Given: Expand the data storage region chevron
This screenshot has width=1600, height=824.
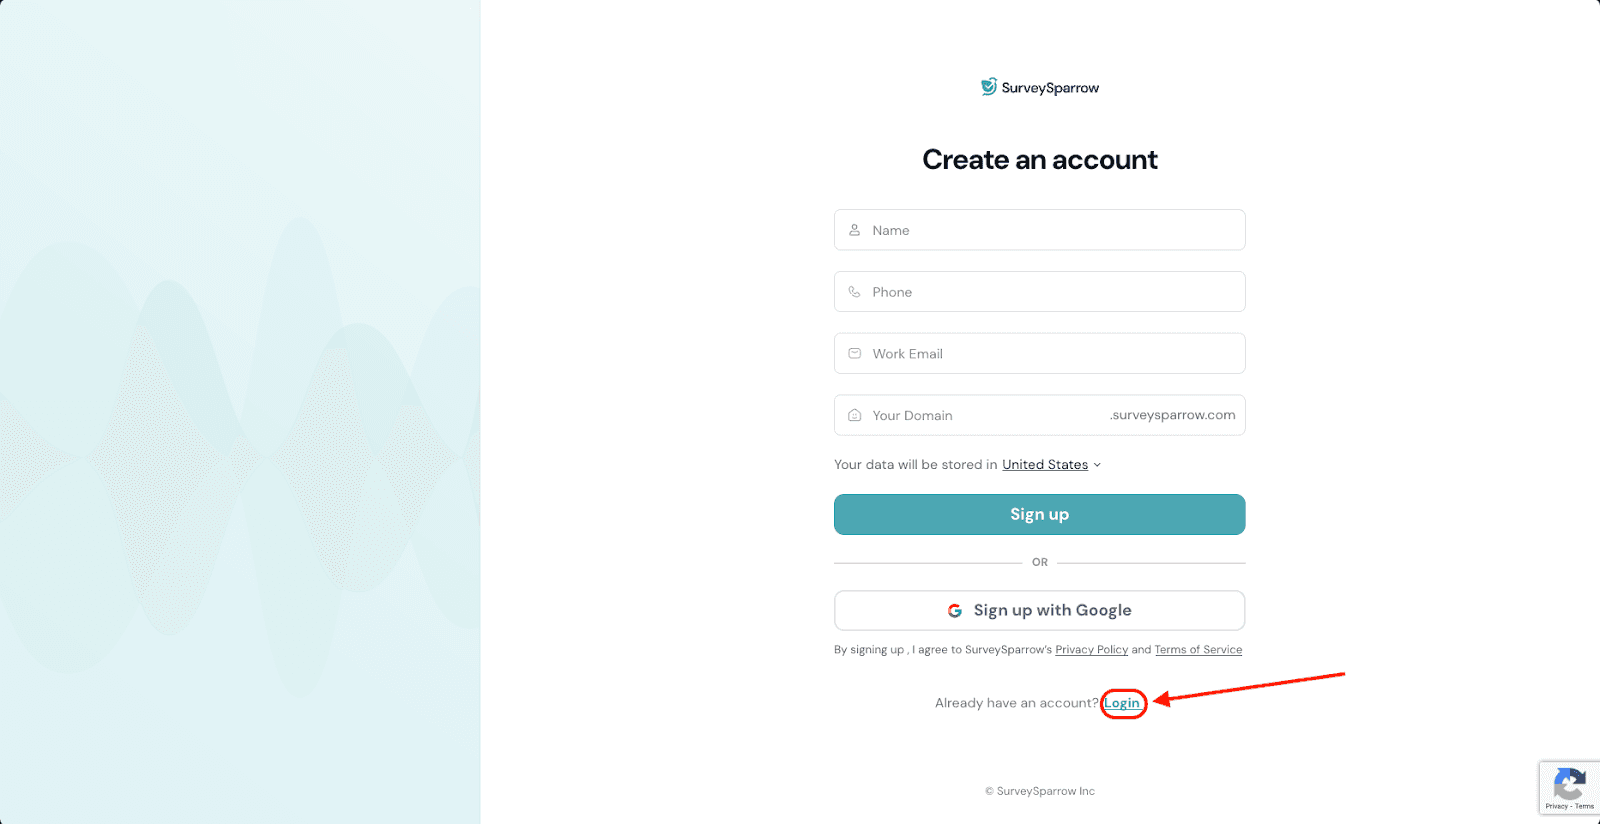Looking at the screenshot, I should (x=1097, y=465).
